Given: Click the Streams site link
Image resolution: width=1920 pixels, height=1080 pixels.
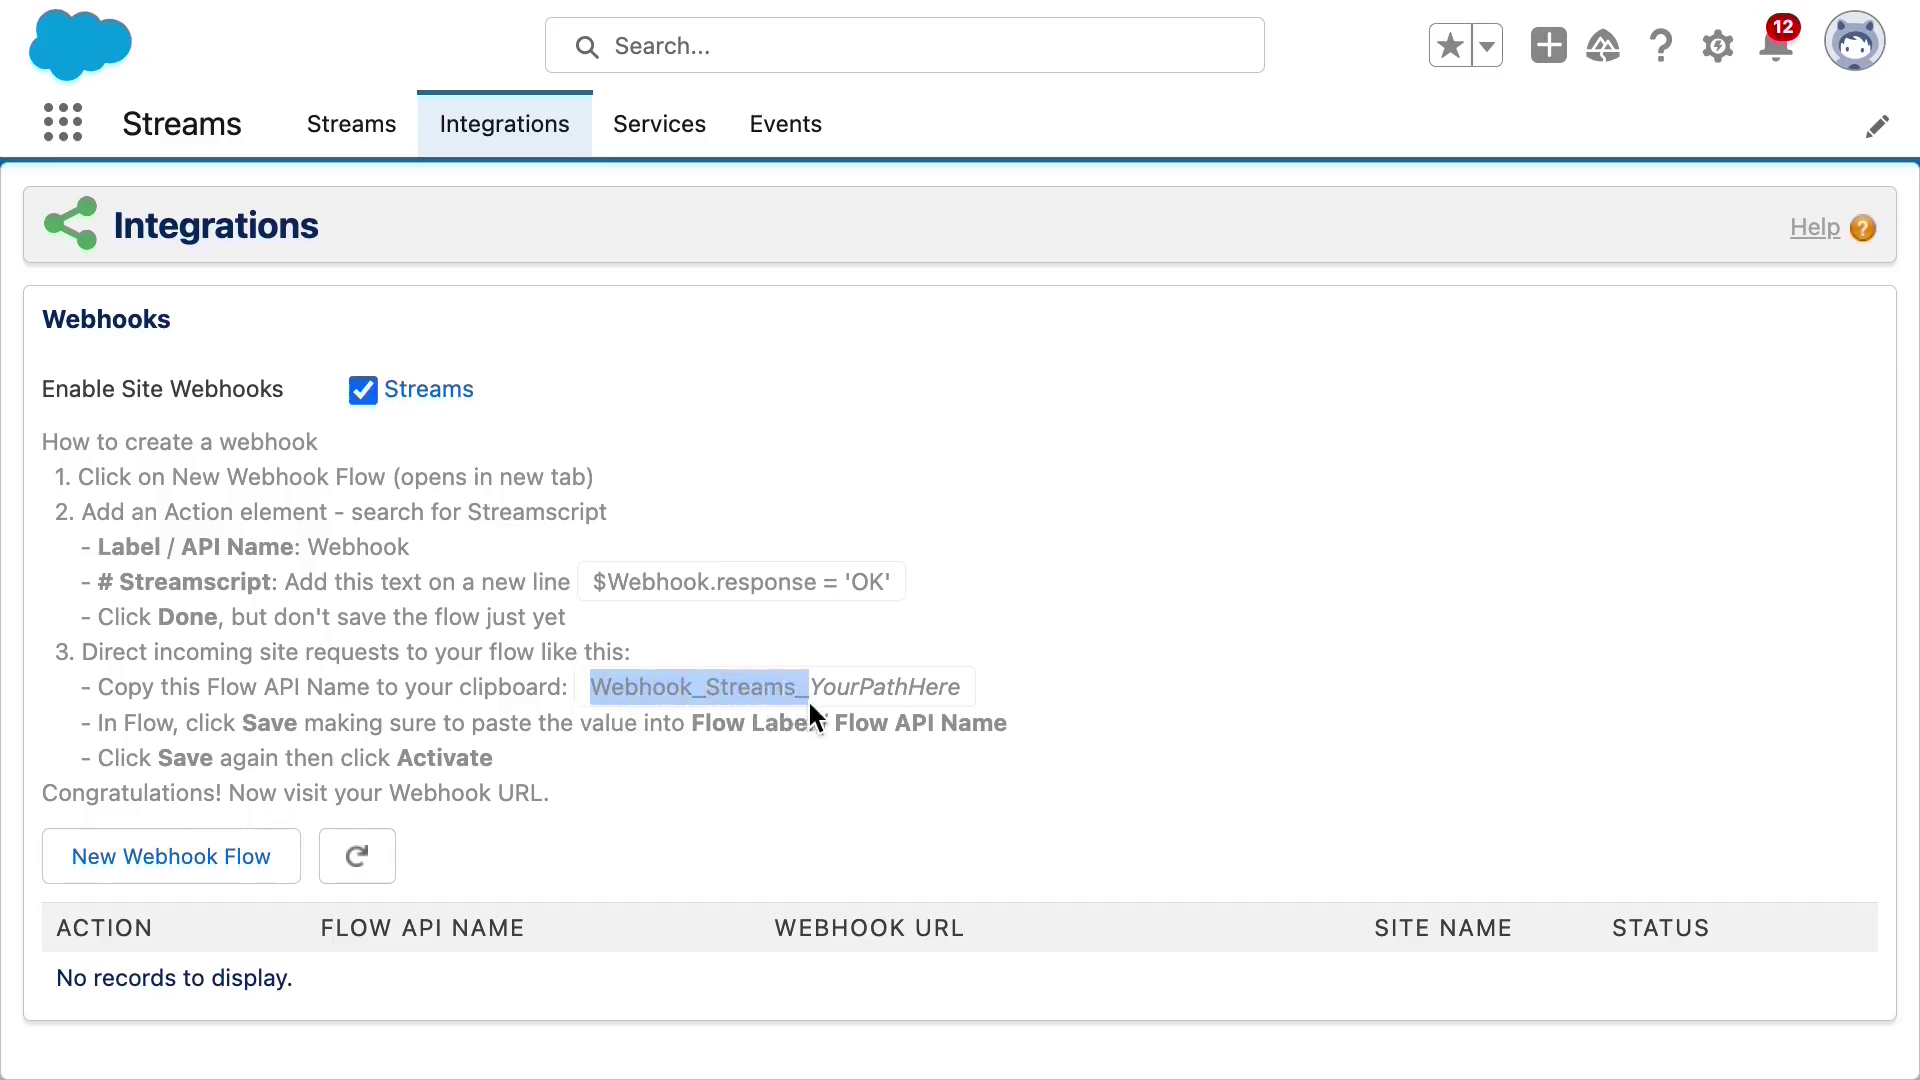Looking at the screenshot, I should coord(429,389).
